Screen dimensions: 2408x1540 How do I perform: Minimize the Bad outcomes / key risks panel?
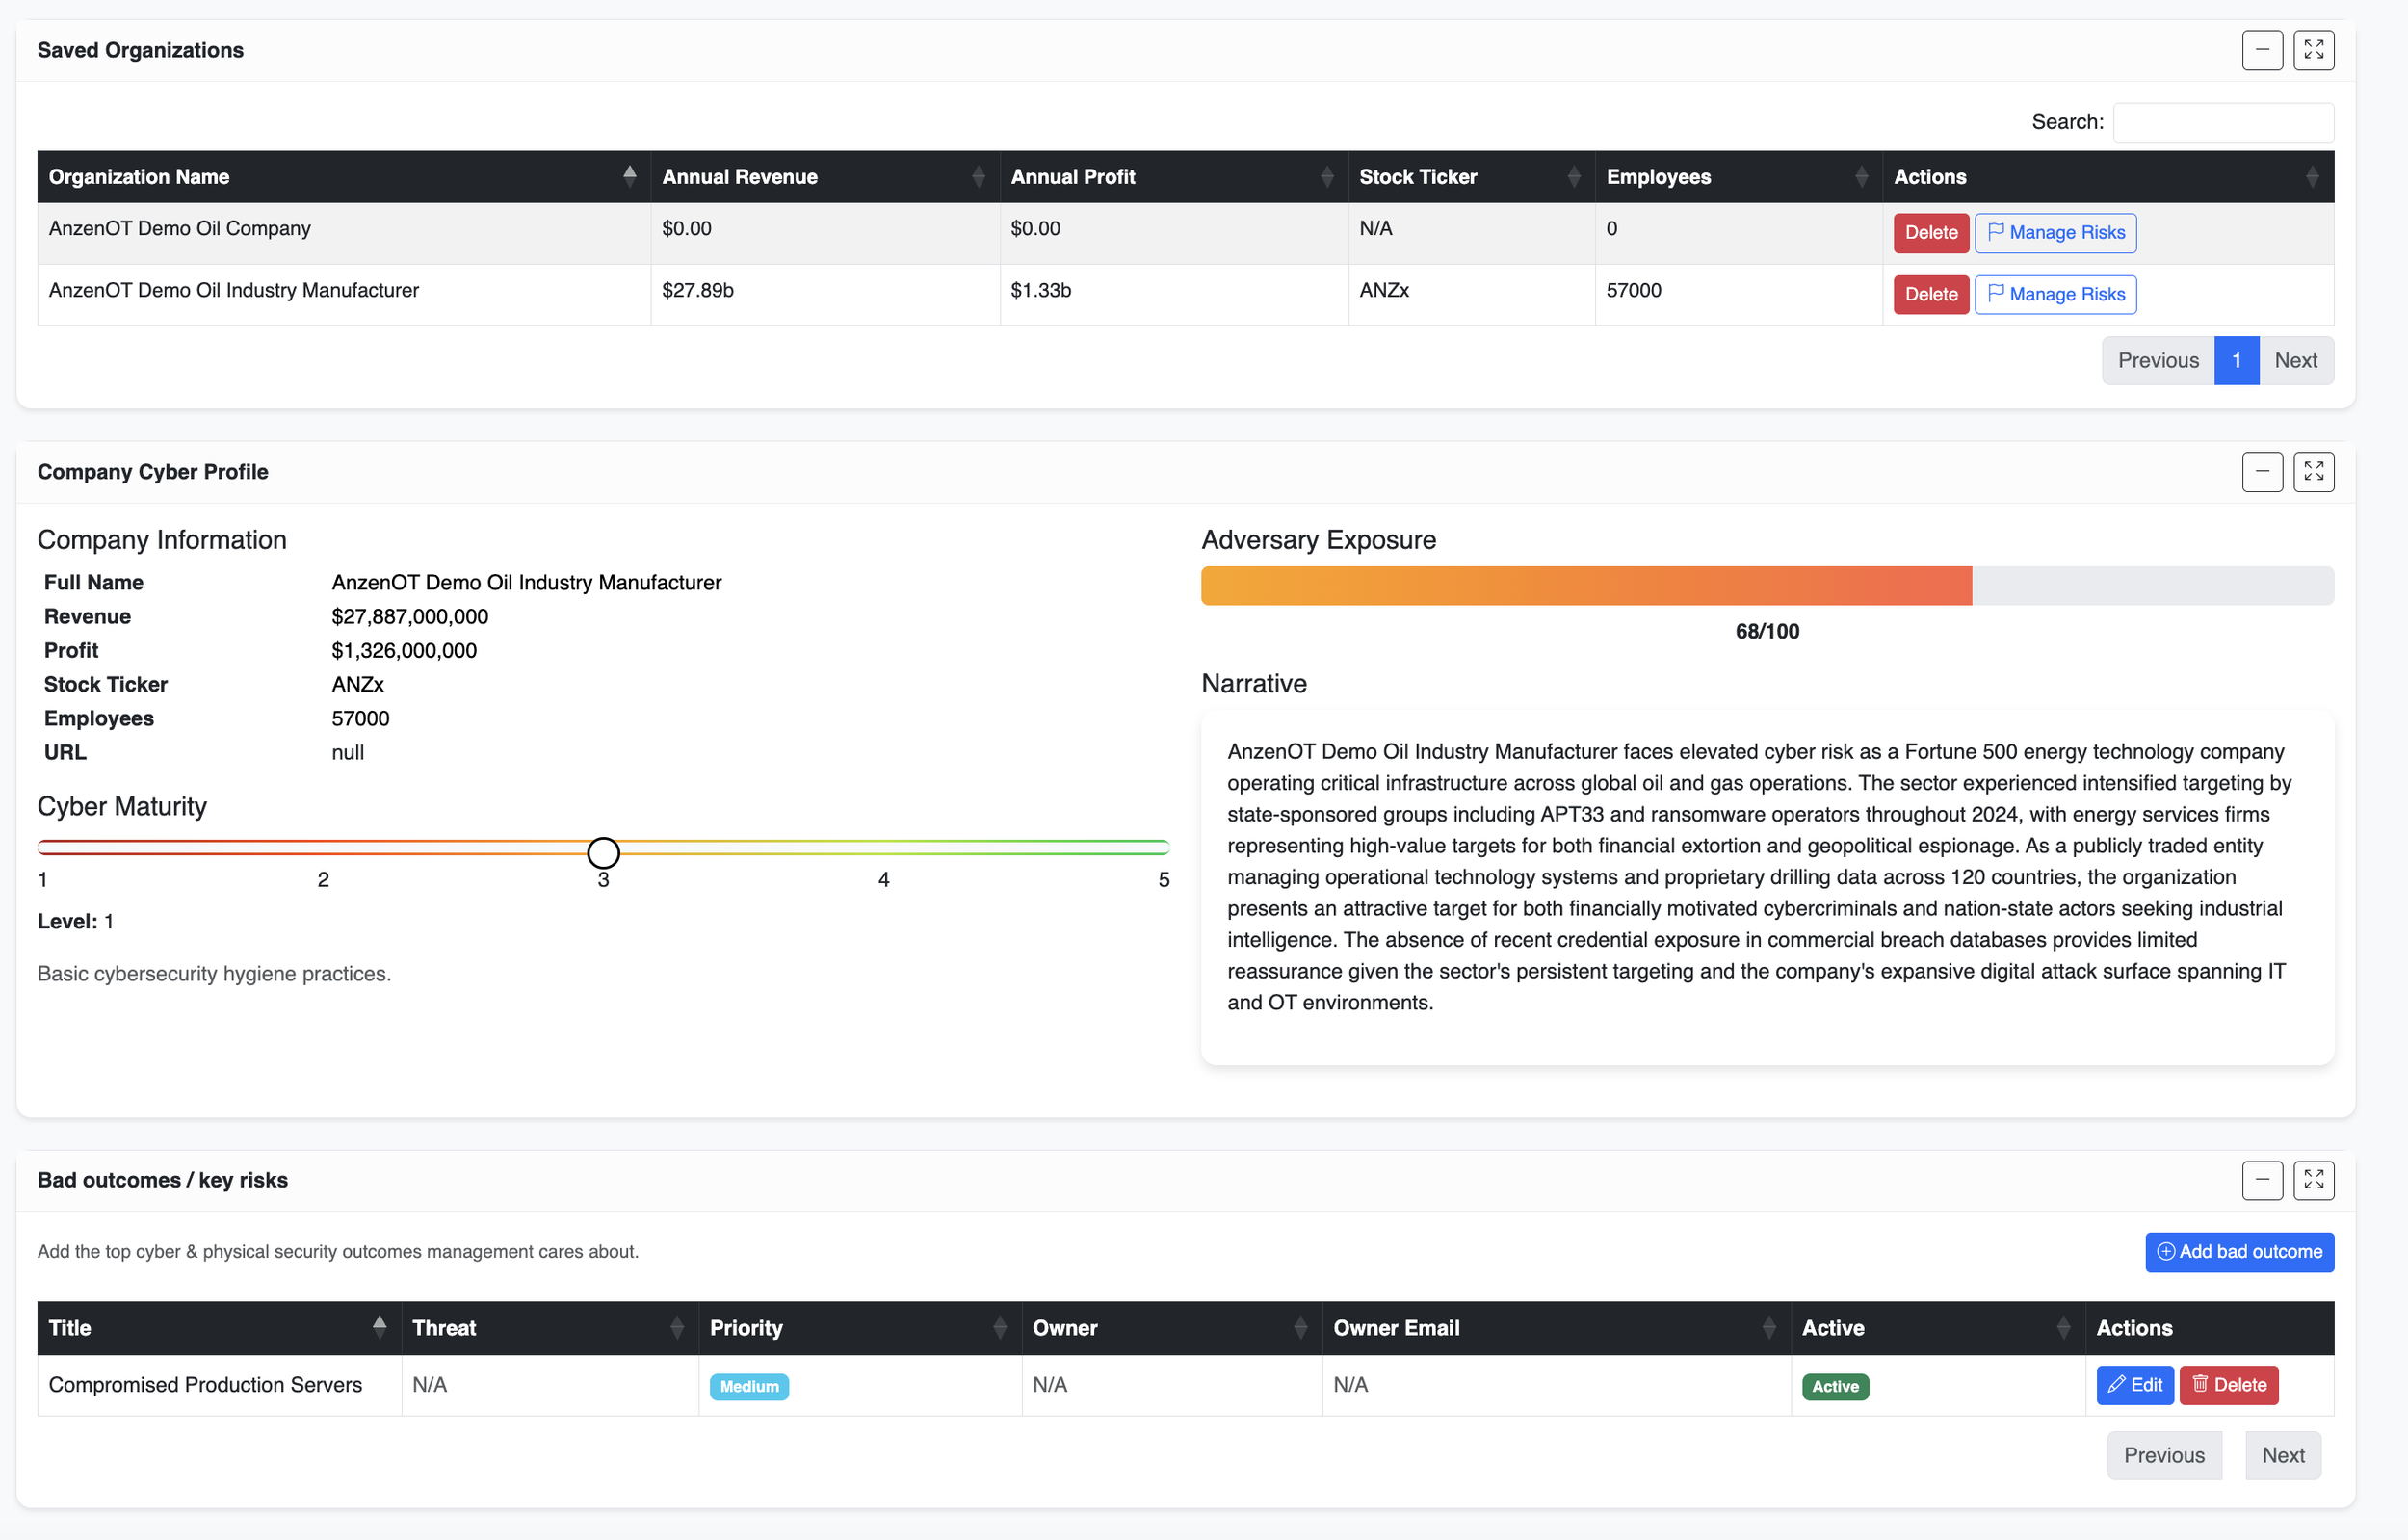(x=2261, y=1180)
